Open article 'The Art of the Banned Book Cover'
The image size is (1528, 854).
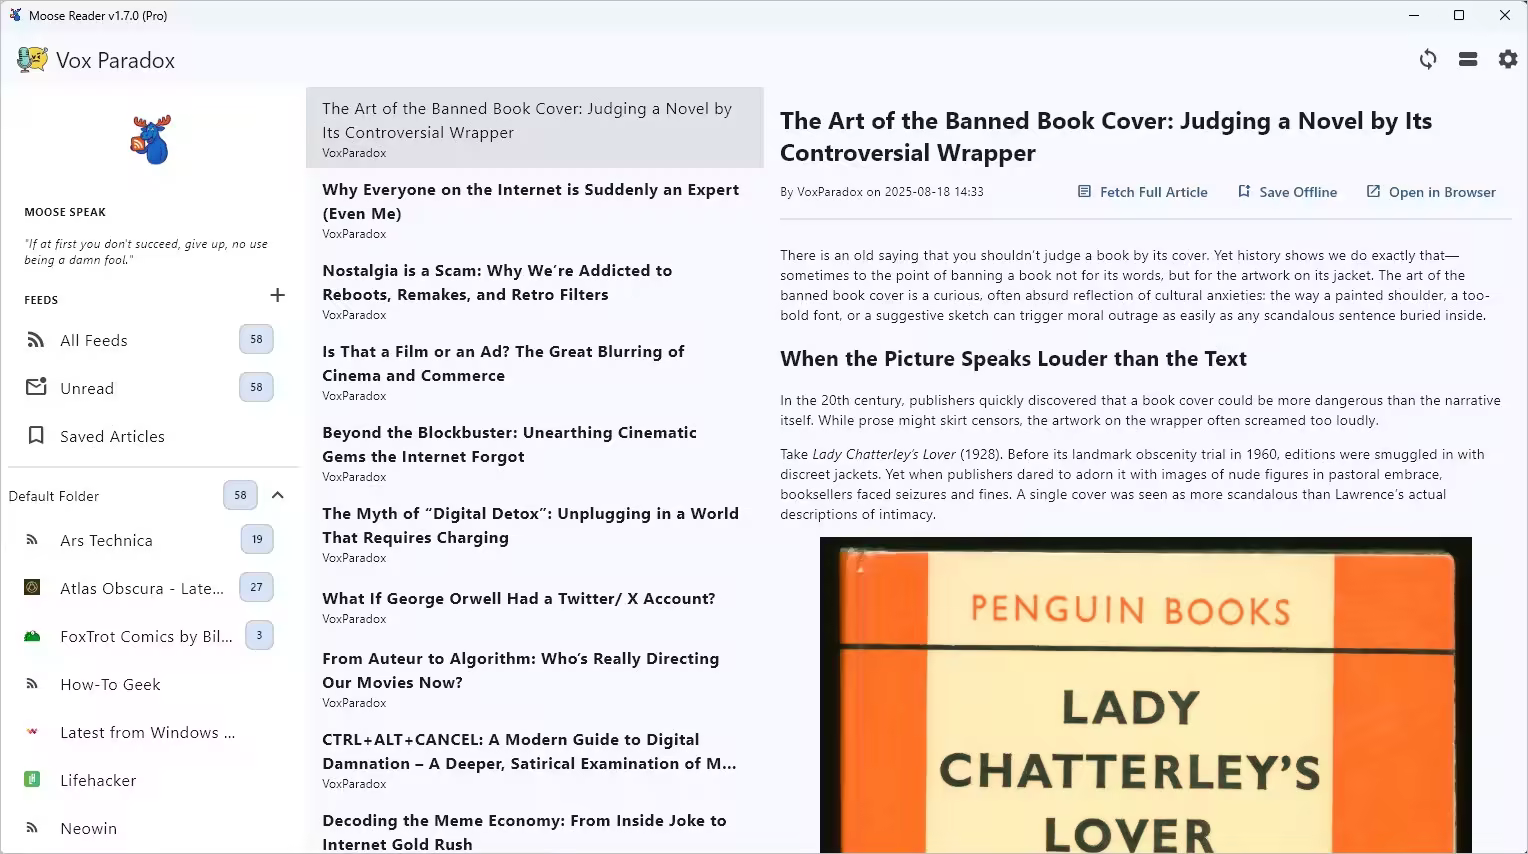tap(535, 128)
